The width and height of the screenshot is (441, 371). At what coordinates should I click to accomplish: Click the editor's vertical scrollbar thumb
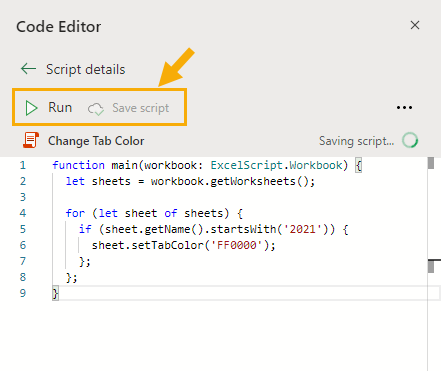click(431, 163)
